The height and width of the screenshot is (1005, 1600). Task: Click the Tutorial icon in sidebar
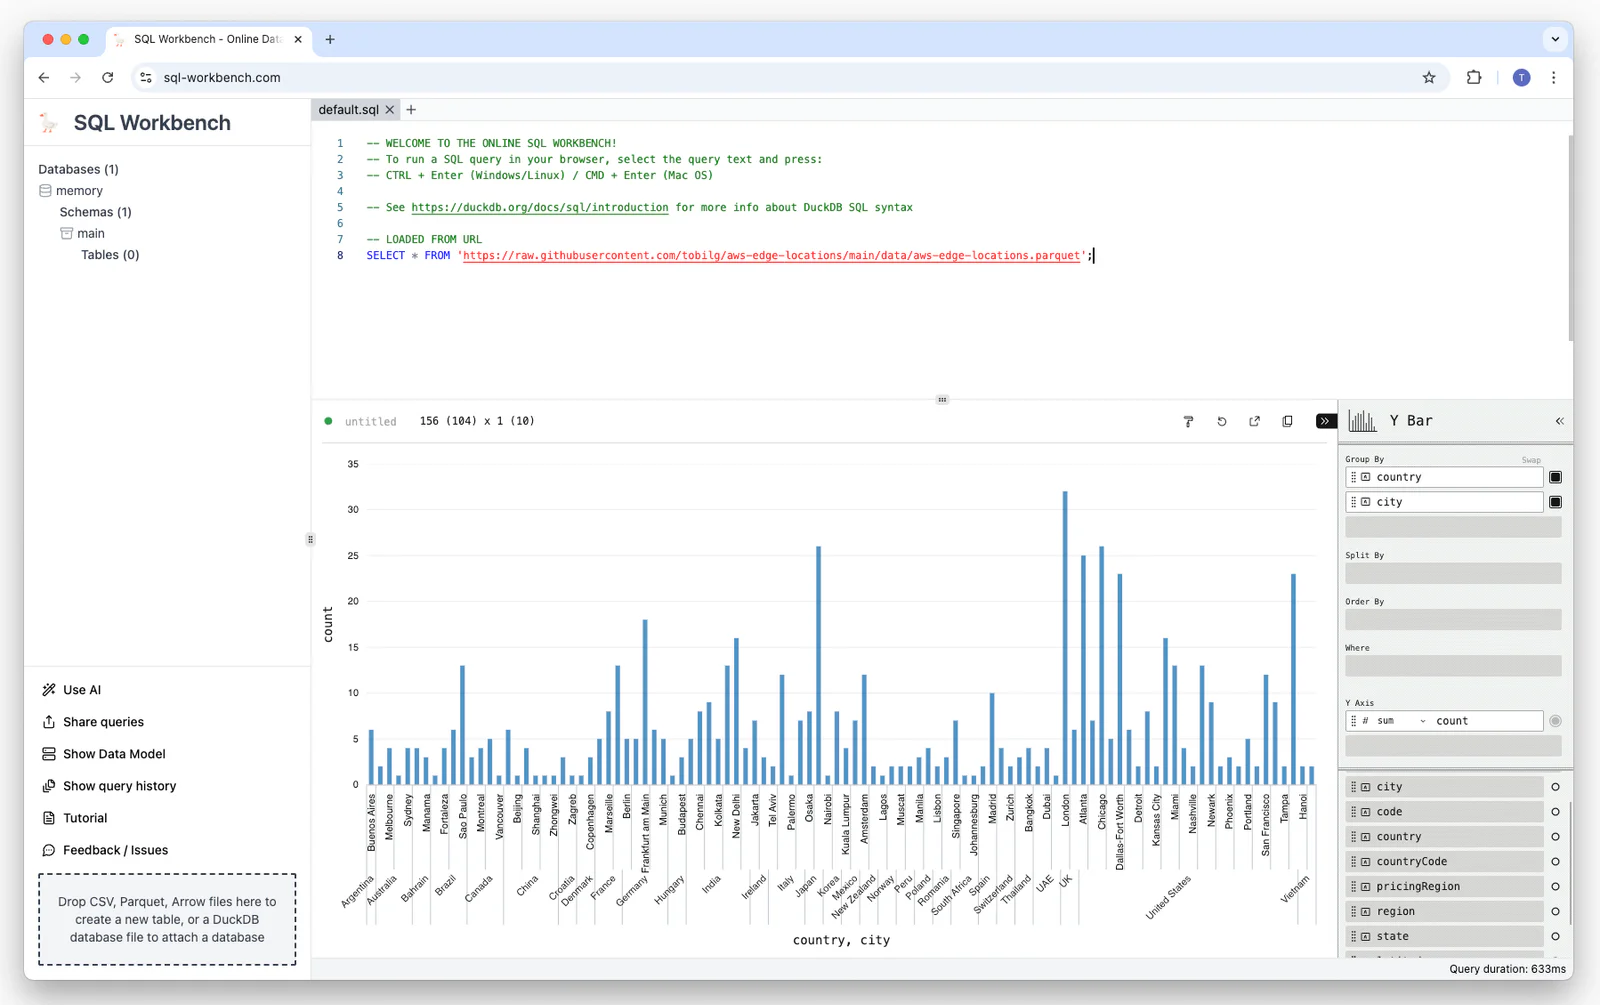pos(49,818)
